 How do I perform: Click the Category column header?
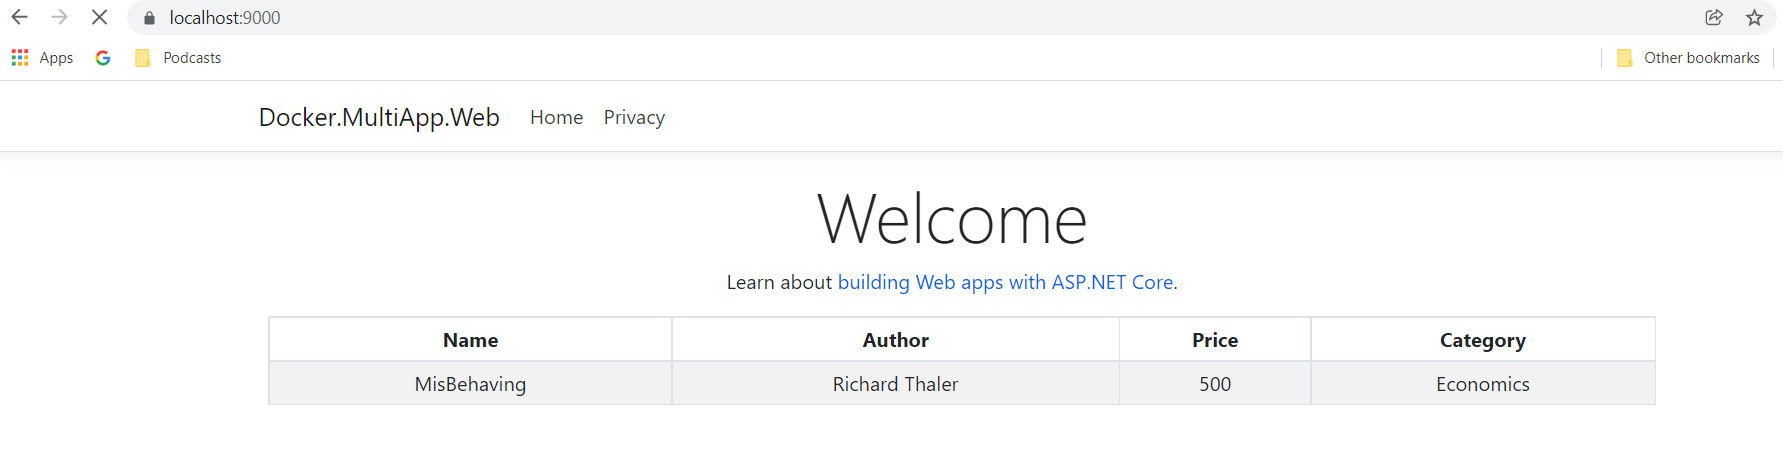1483,340
